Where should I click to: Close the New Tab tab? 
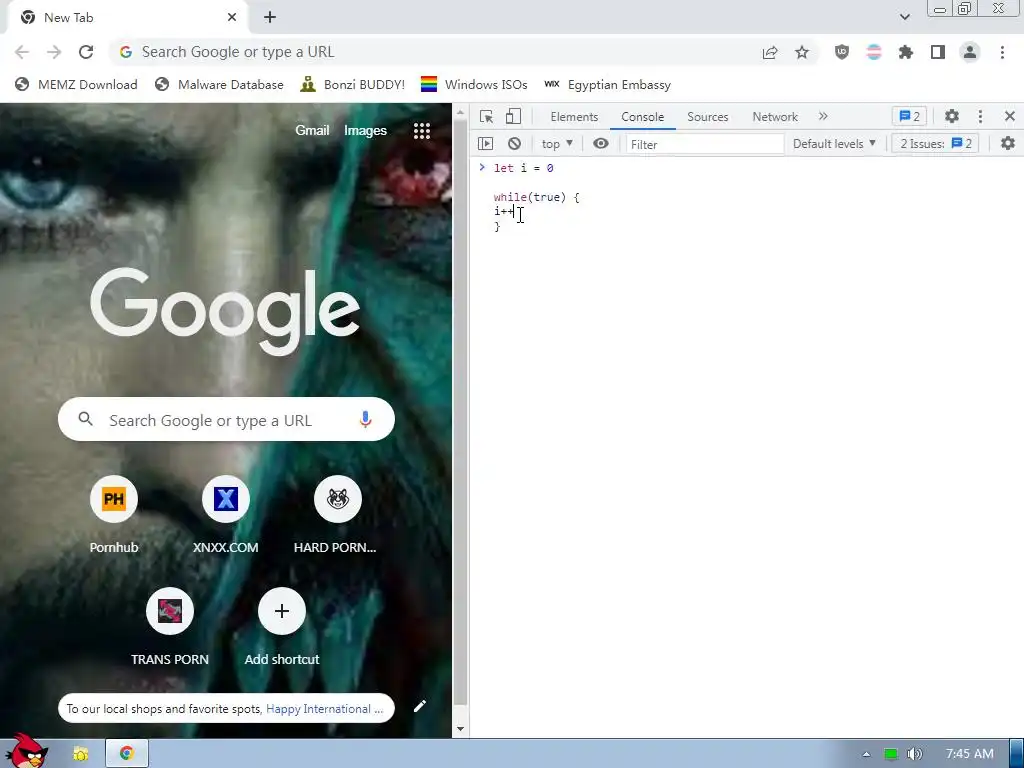tap(232, 18)
